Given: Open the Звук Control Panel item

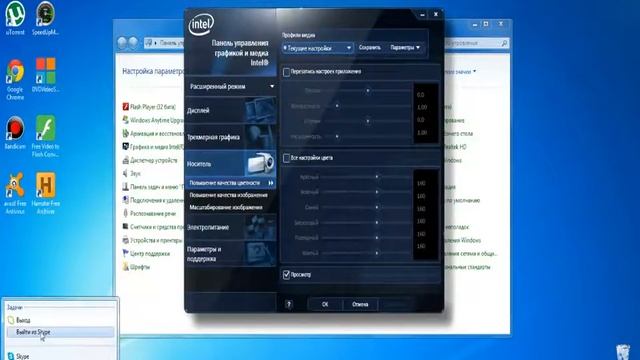Looking at the screenshot, I should [131, 173].
